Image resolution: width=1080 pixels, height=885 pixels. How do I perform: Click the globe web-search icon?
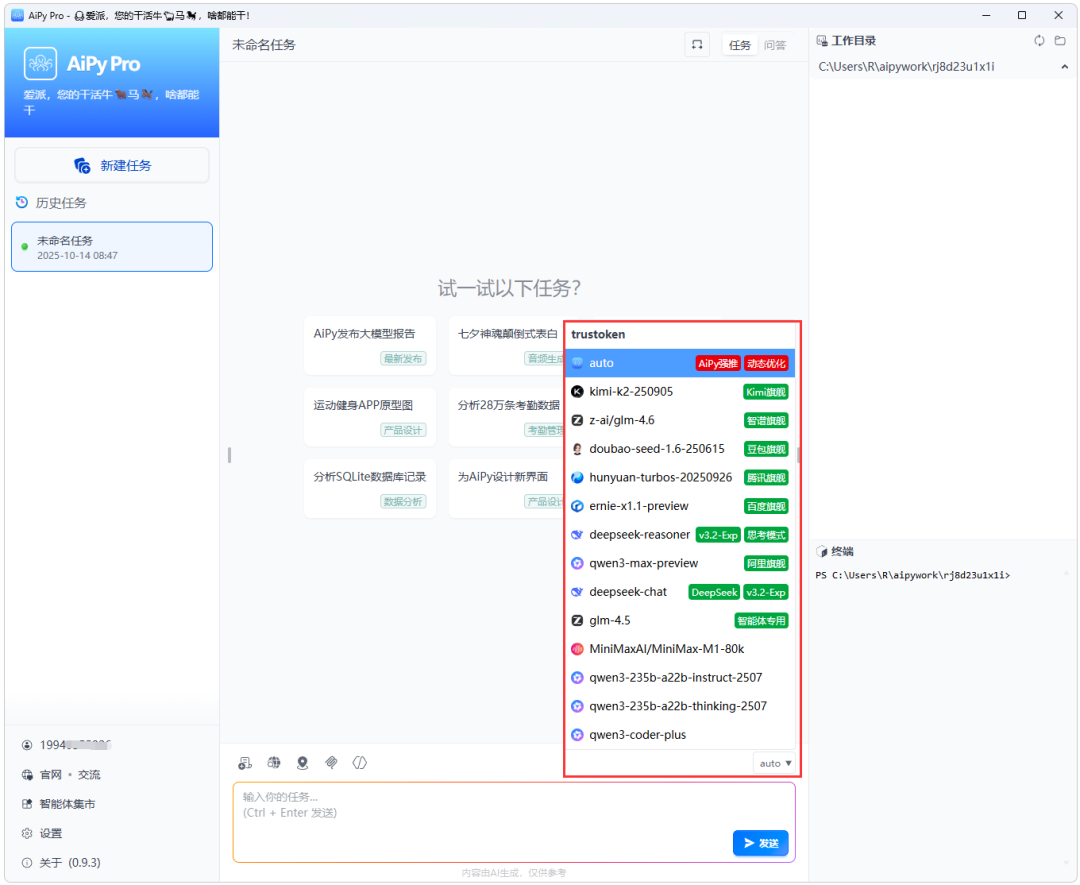coord(273,762)
